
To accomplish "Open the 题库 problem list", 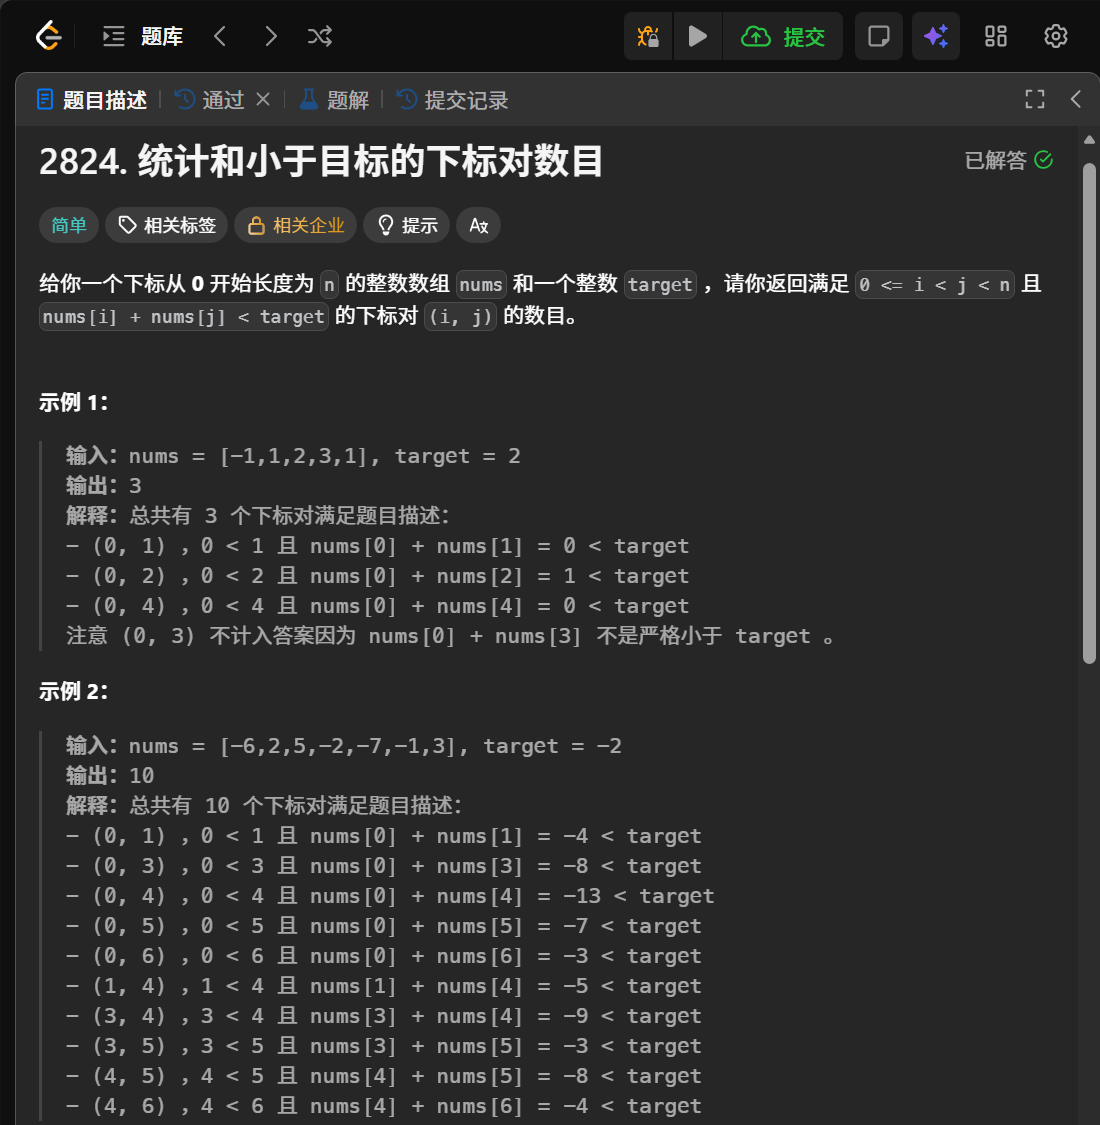I will (143, 36).
